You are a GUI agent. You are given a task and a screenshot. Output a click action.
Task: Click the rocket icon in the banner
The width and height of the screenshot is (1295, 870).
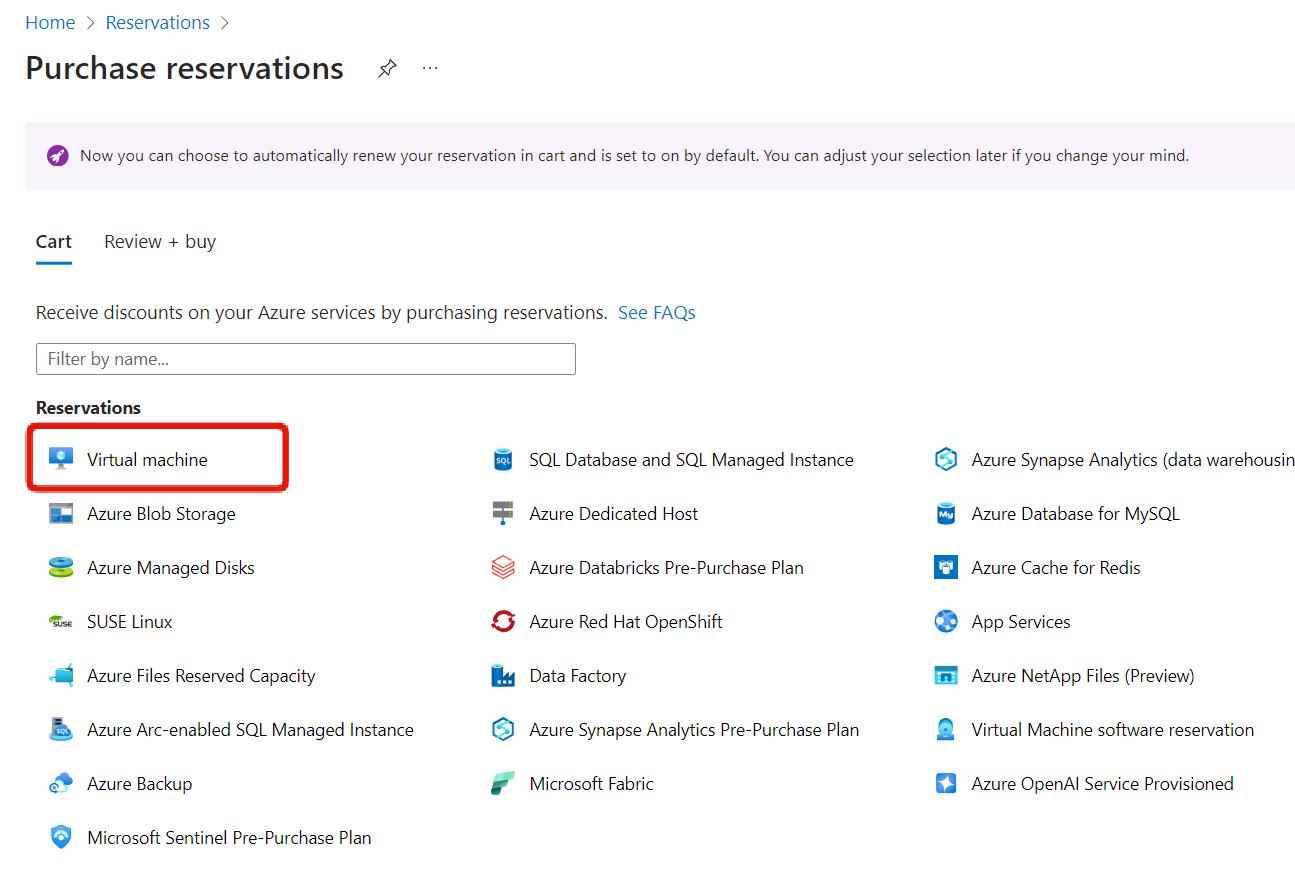[x=58, y=156]
